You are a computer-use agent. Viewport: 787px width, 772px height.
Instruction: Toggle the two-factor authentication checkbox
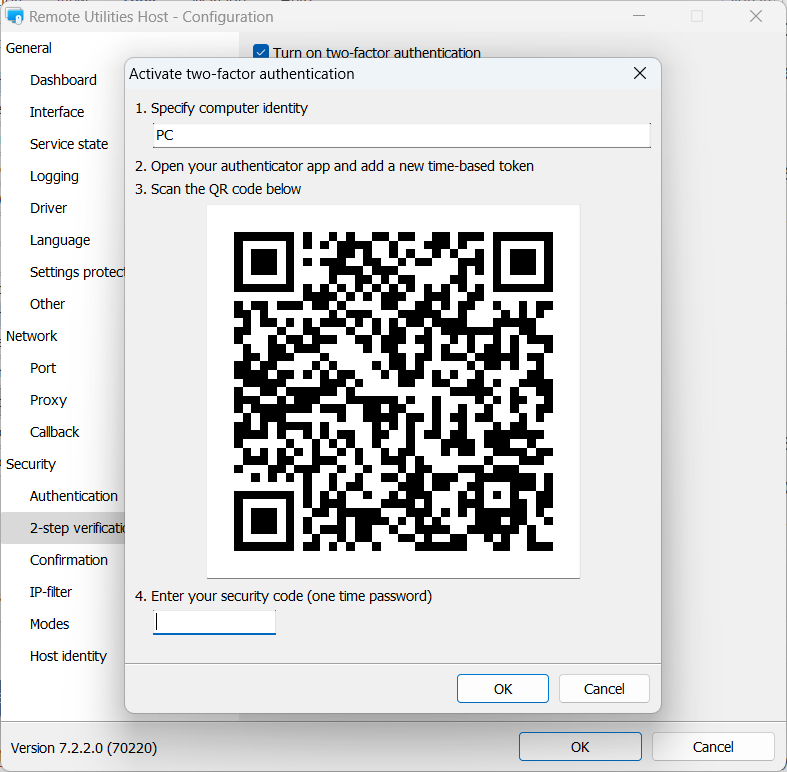coord(261,53)
